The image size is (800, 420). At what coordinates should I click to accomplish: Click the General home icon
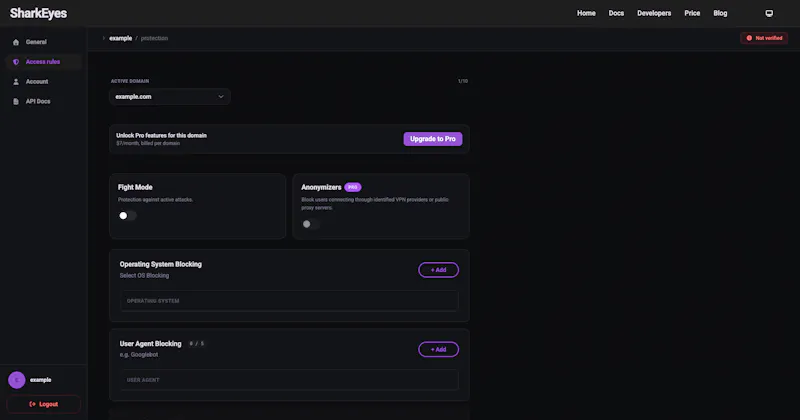pos(16,42)
